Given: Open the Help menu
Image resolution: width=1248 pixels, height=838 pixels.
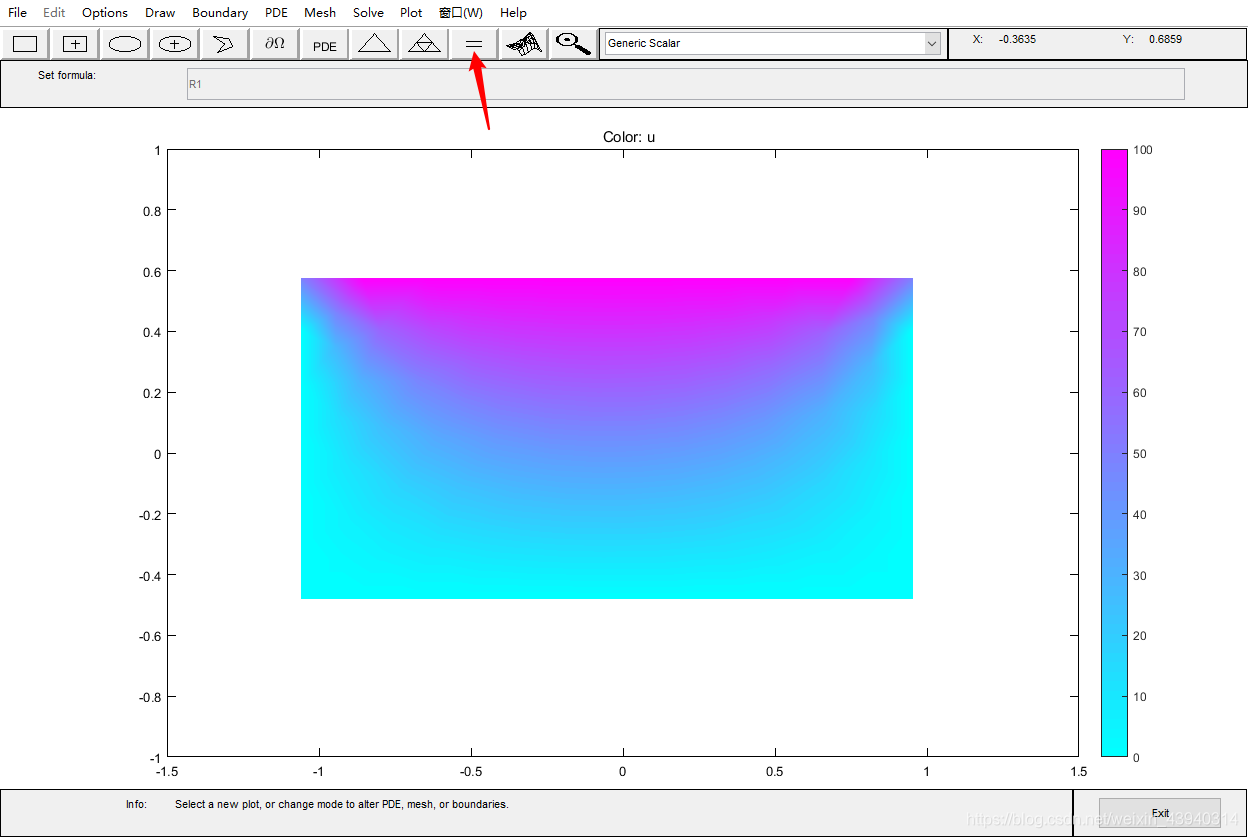Looking at the screenshot, I should coord(513,13).
